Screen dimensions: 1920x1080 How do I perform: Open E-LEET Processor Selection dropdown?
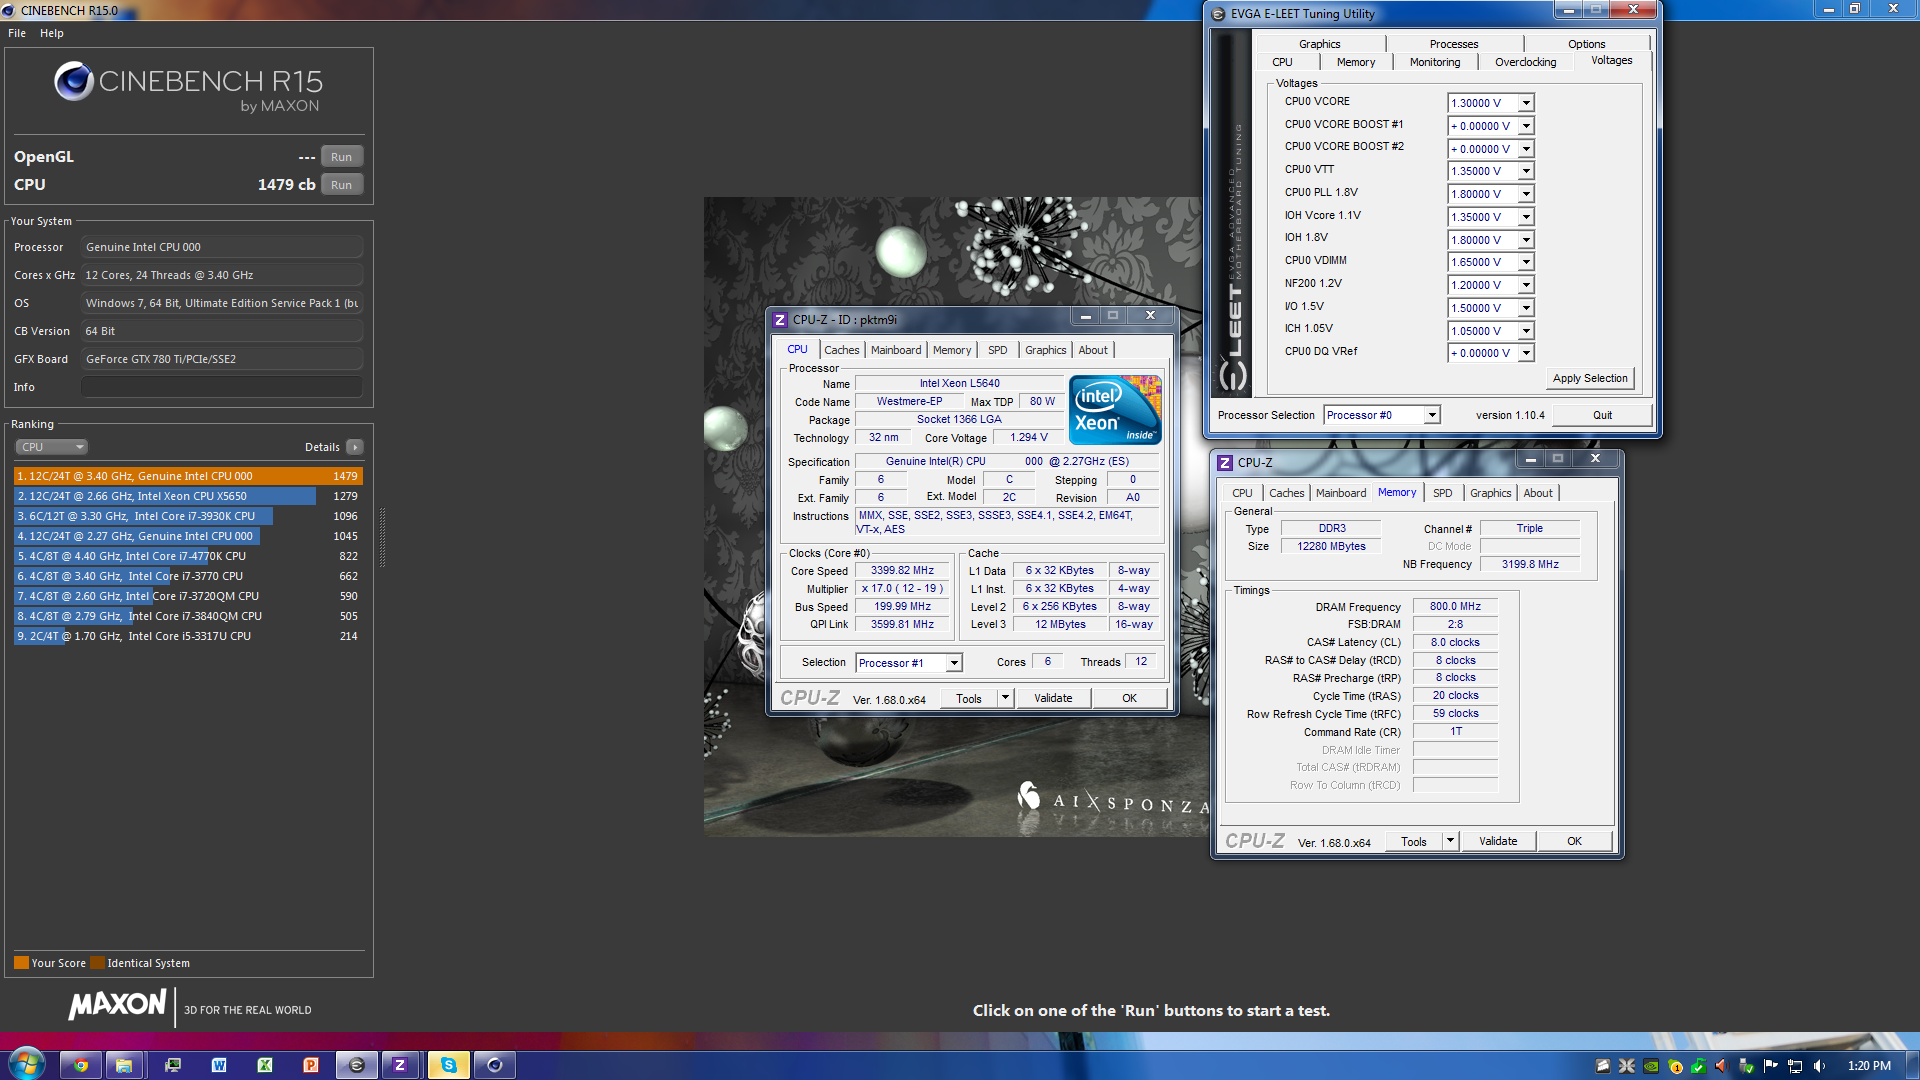tap(1432, 415)
